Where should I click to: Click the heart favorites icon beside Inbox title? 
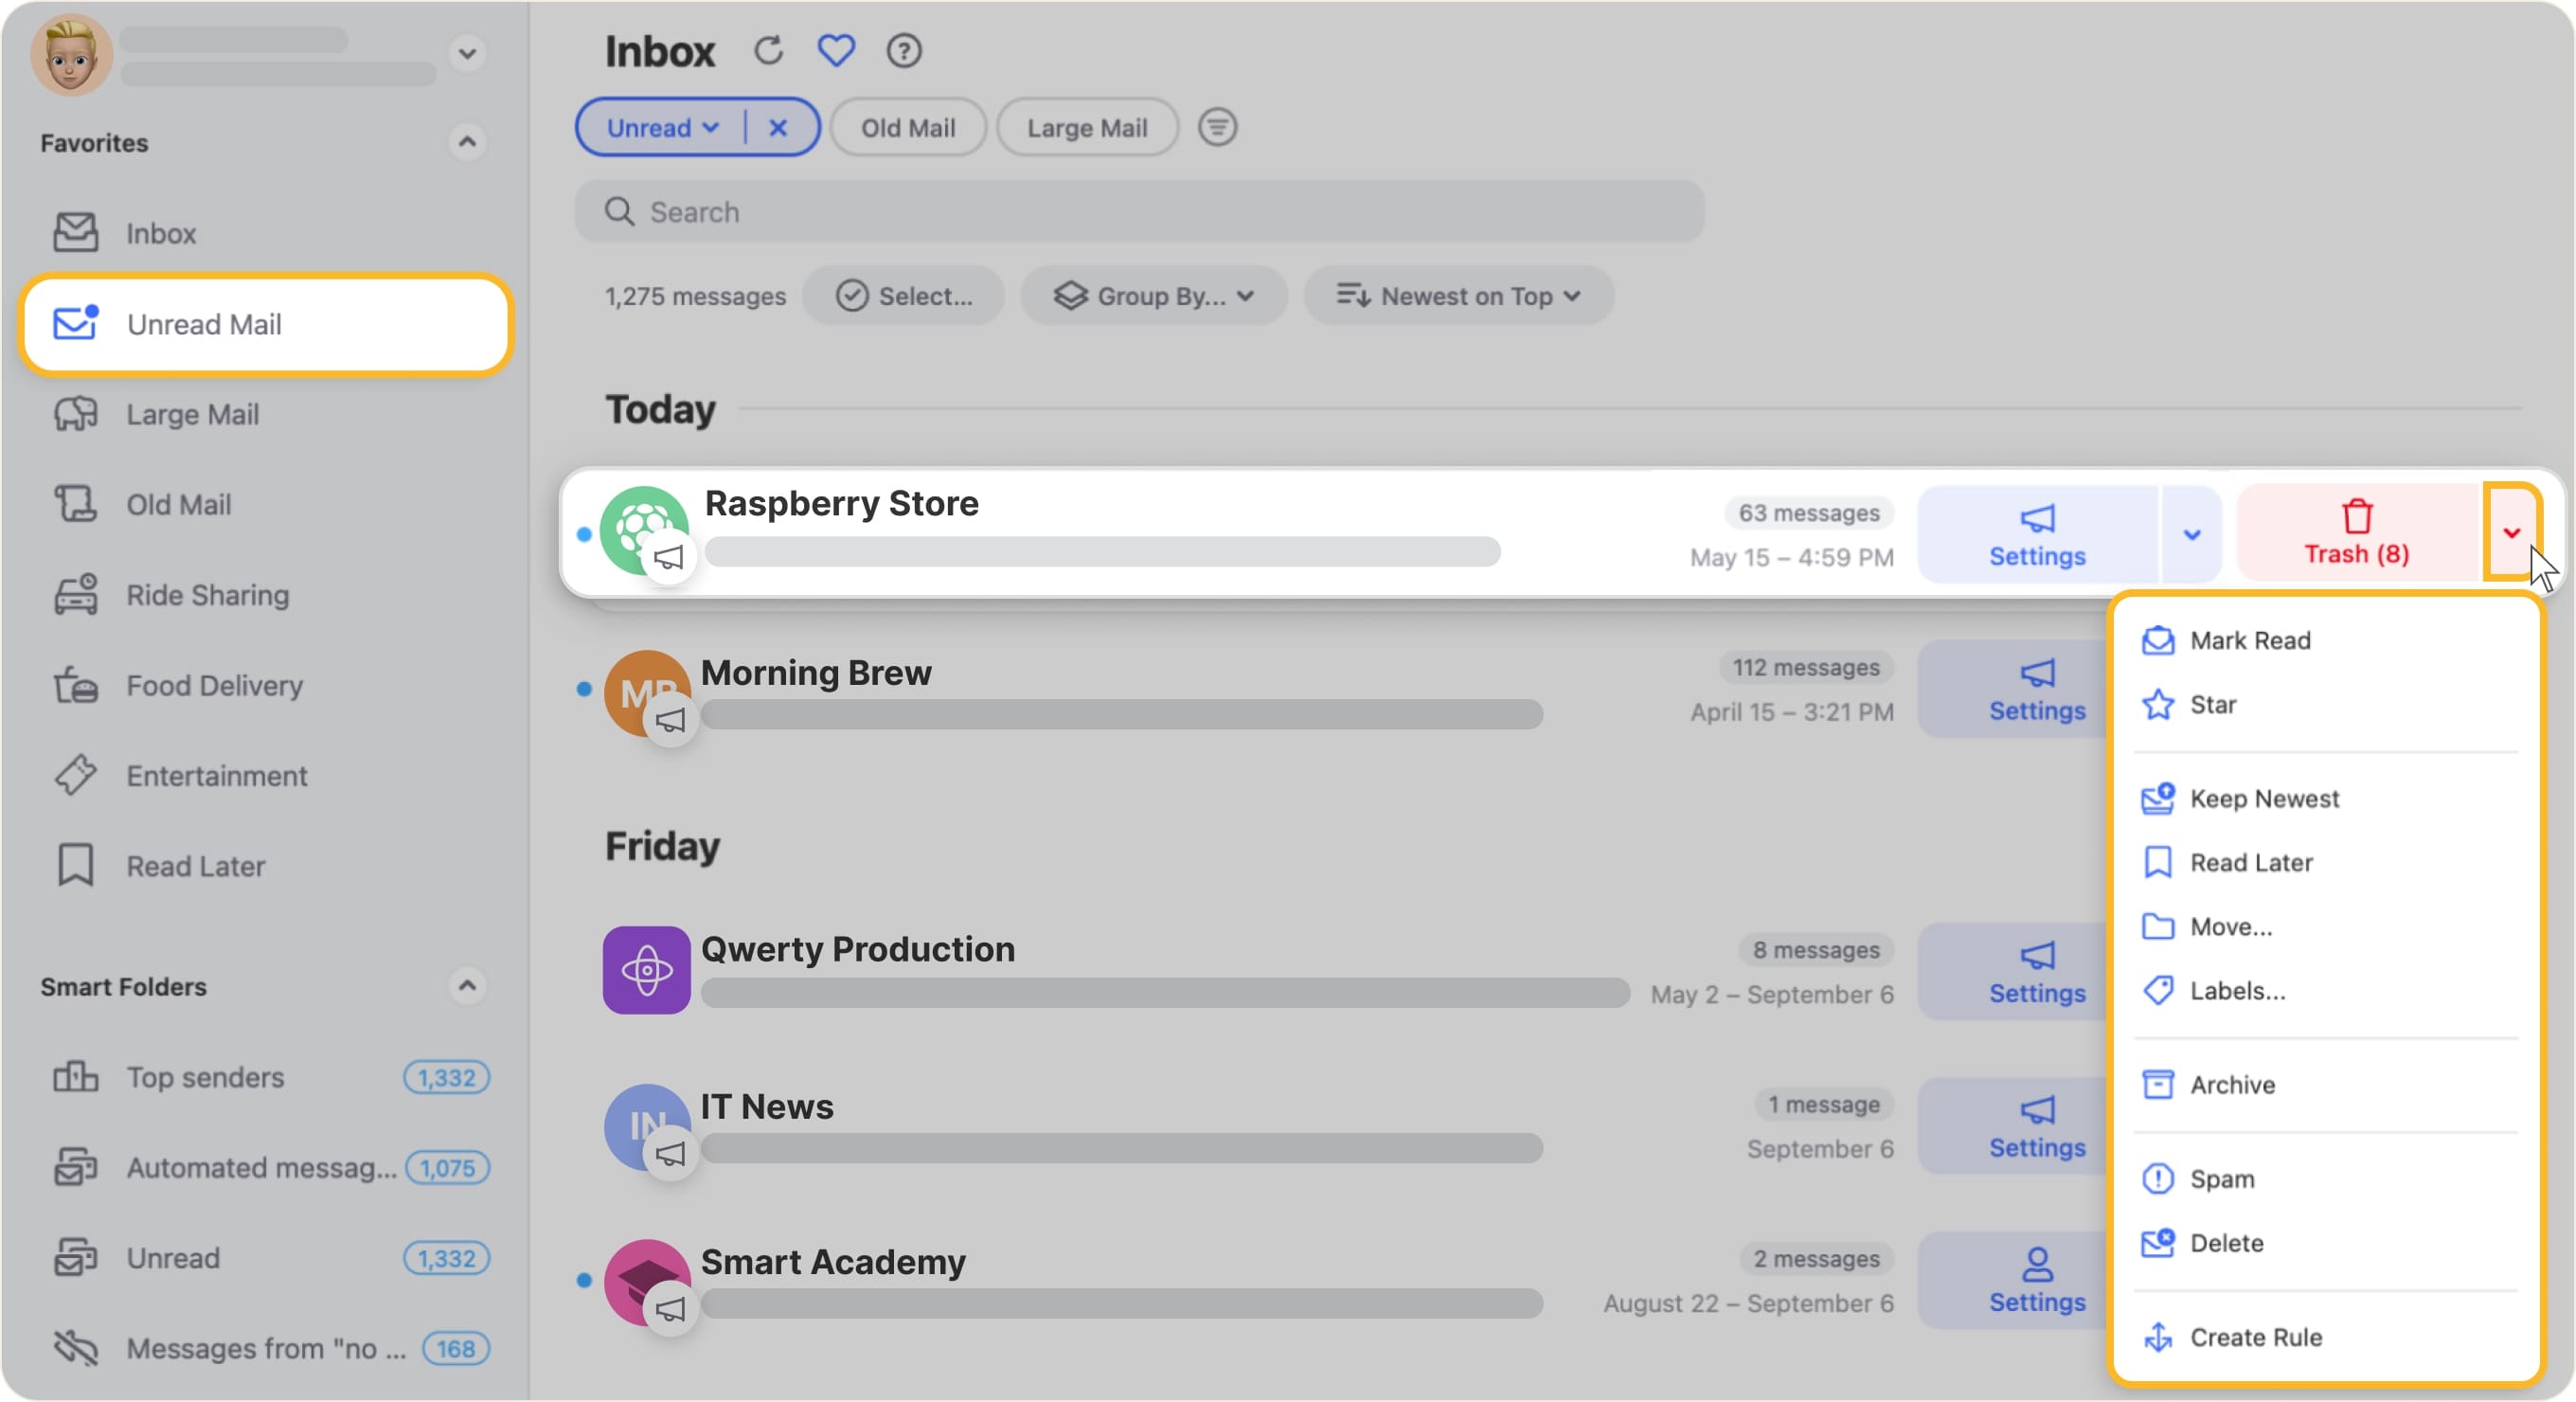pos(836,50)
